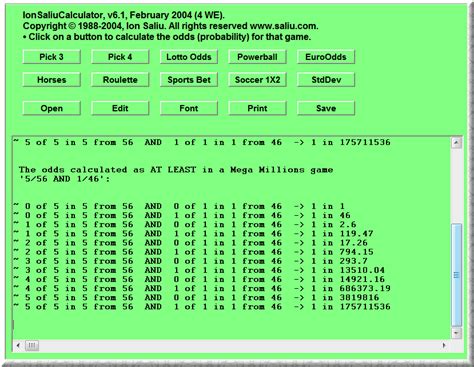Open a file with Open button
Screen dimensions: 474x367
51,108
